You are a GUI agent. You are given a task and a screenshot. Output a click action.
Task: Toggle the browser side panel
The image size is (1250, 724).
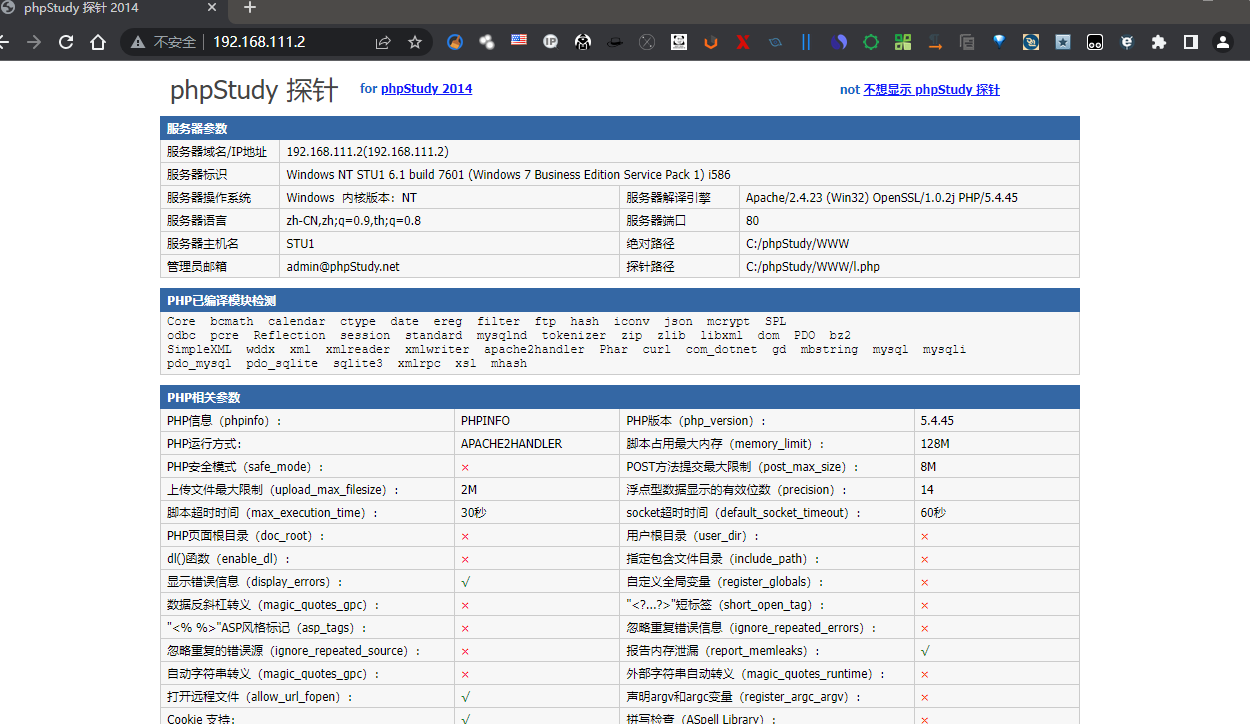pyautogui.click(x=1191, y=42)
